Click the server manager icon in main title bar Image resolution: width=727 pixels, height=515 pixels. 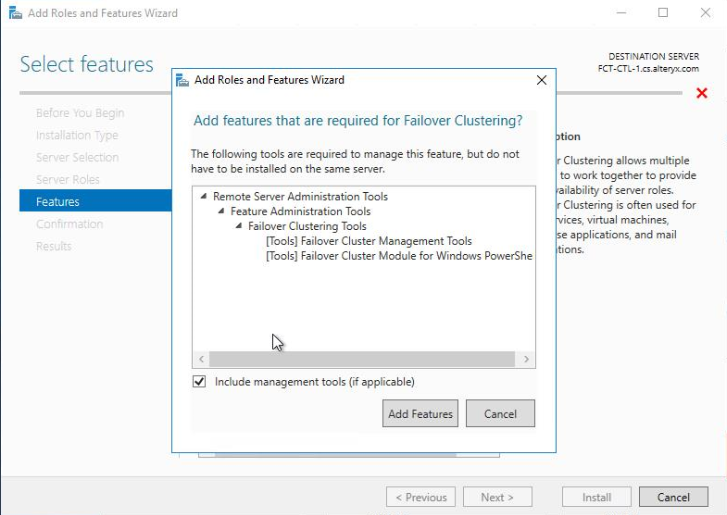[x=12, y=13]
